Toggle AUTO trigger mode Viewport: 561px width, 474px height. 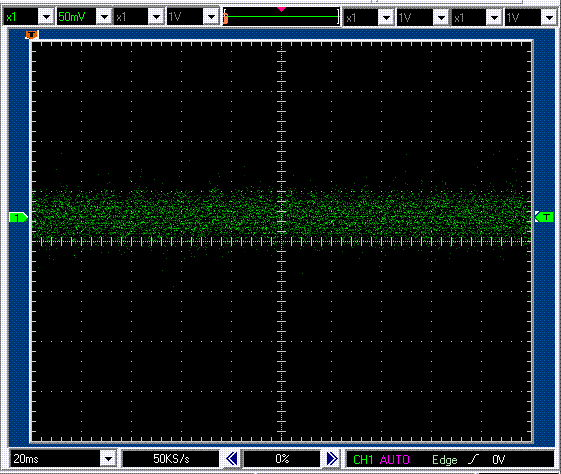pyautogui.click(x=395, y=459)
